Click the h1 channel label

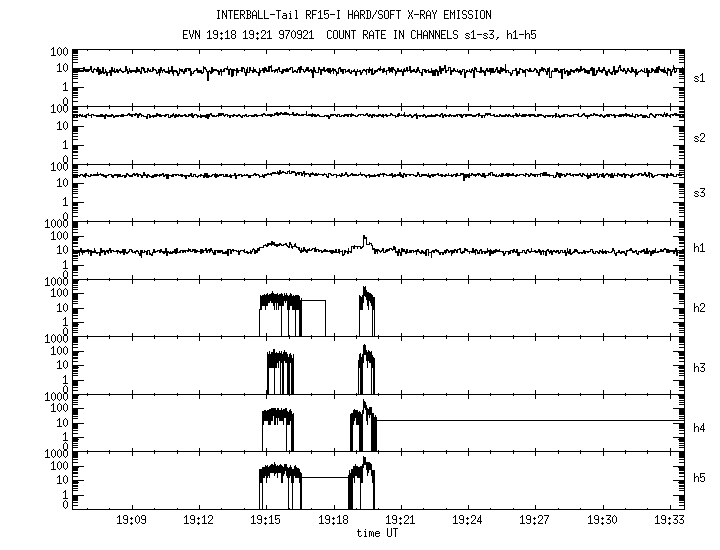(701, 250)
